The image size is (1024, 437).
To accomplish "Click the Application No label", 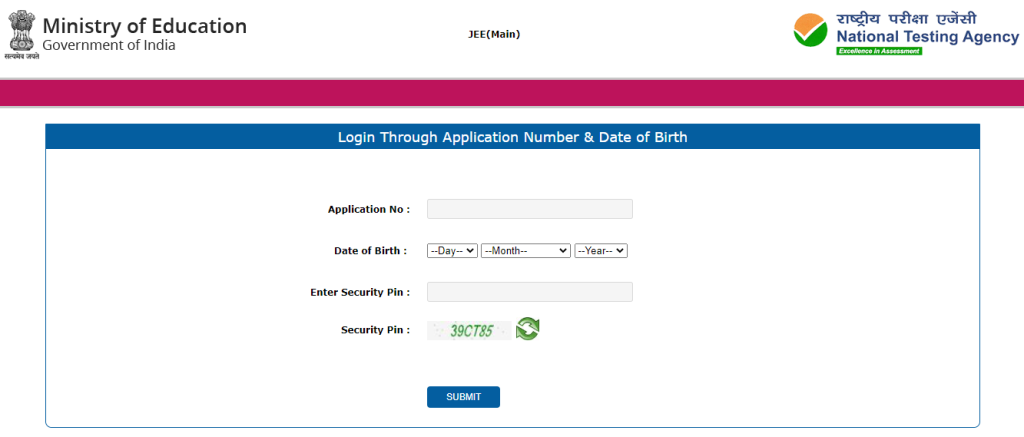I will (x=368, y=210).
